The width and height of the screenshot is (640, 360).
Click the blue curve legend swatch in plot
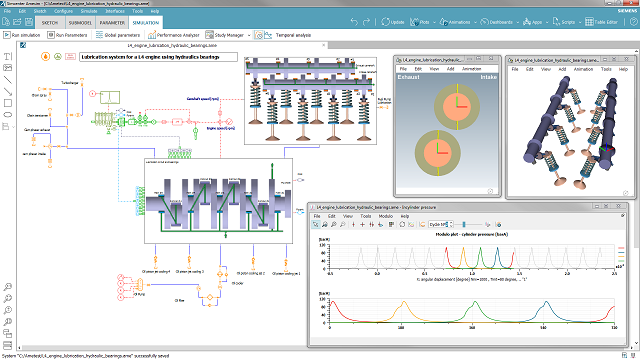point(621,253)
